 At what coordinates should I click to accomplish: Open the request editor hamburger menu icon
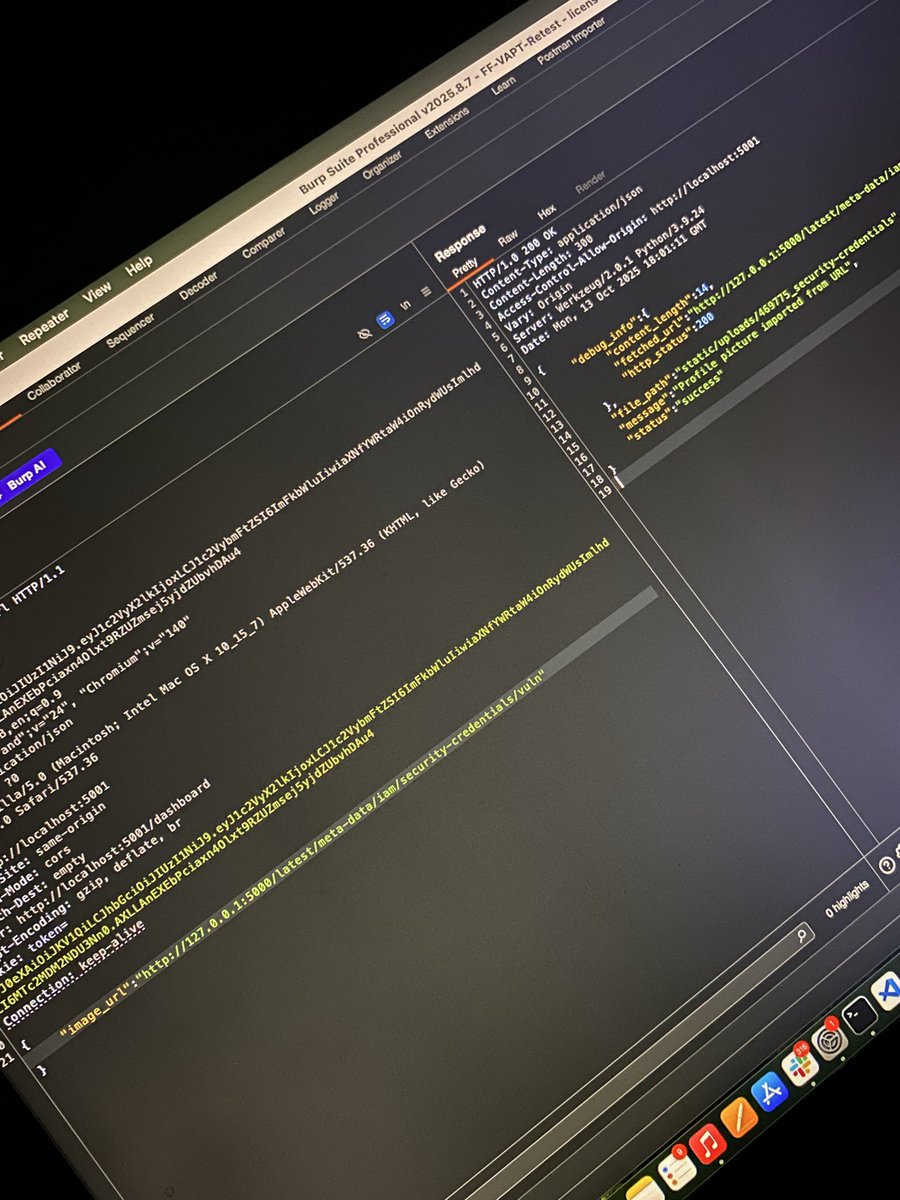pyautogui.click(x=425, y=293)
